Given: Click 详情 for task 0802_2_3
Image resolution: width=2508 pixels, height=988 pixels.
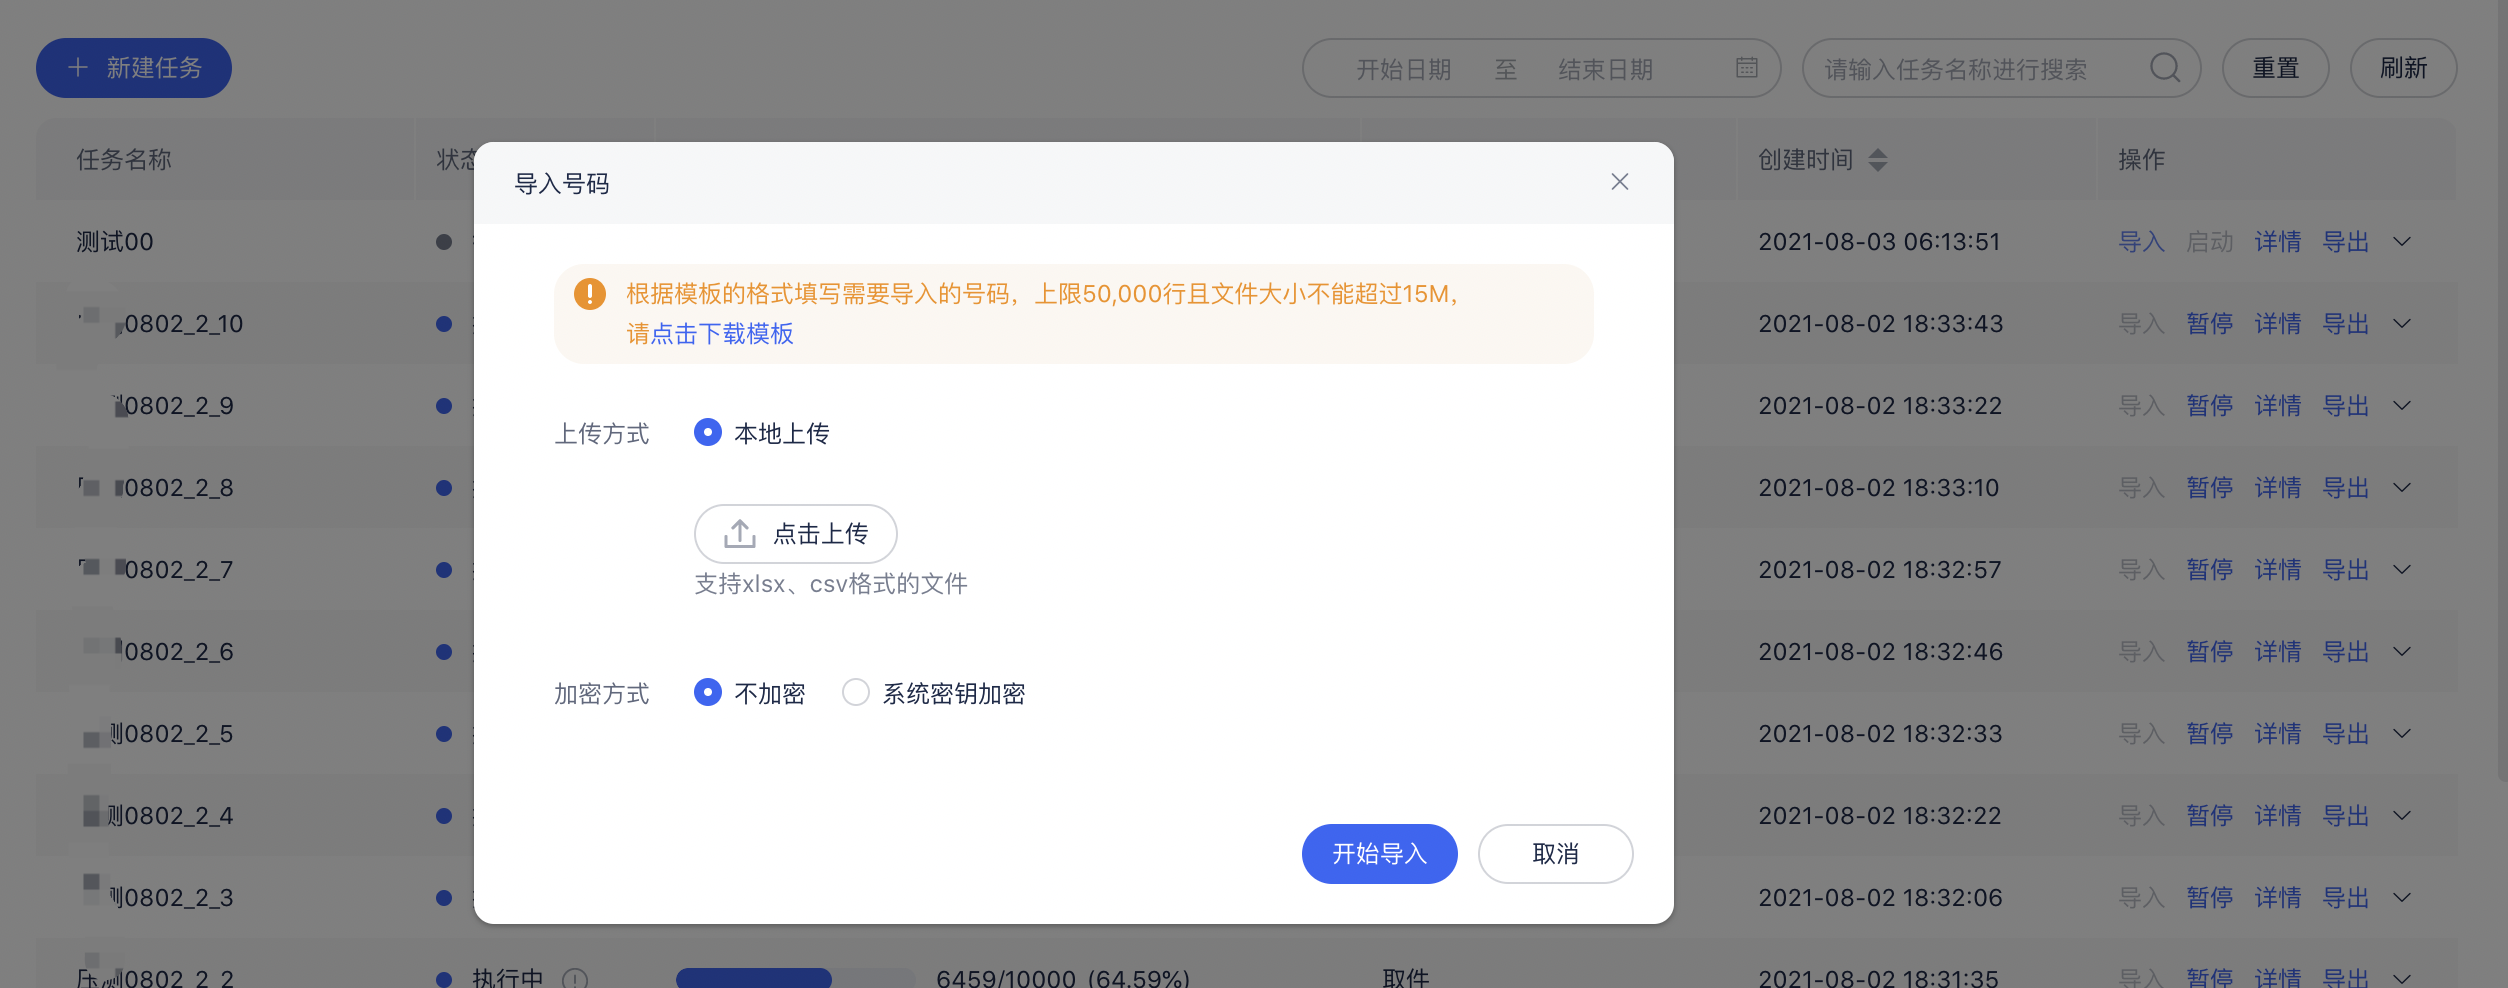Looking at the screenshot, I should click(2277, 898).
